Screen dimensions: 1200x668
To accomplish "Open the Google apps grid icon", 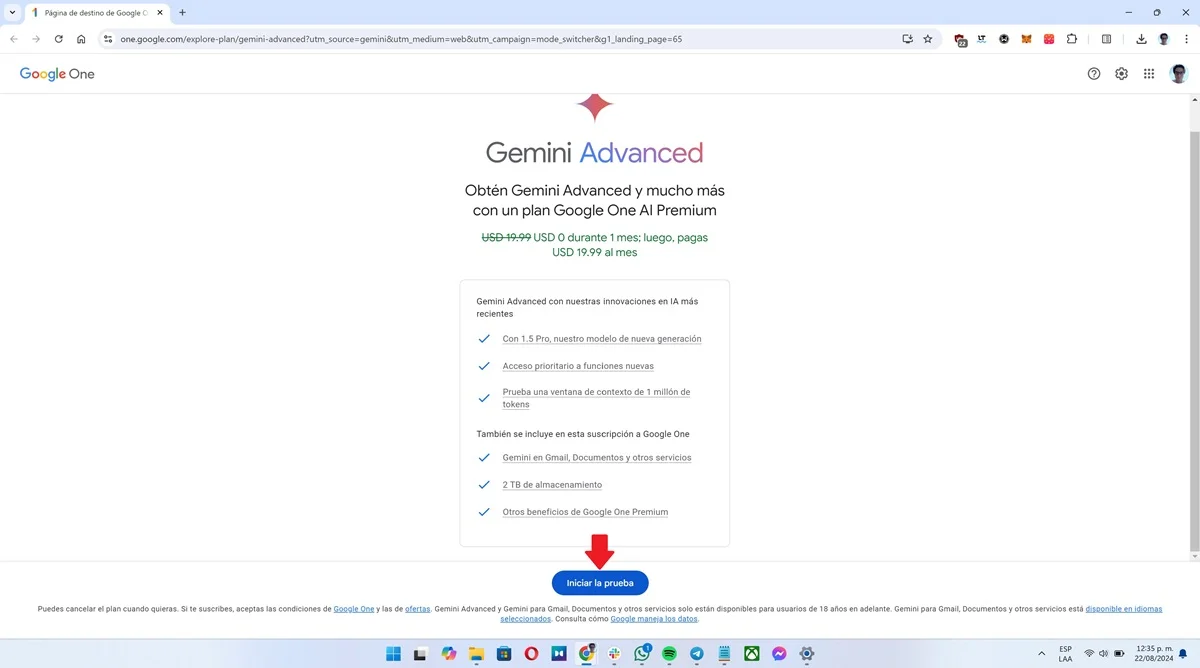I will [x=1149, y=73].
